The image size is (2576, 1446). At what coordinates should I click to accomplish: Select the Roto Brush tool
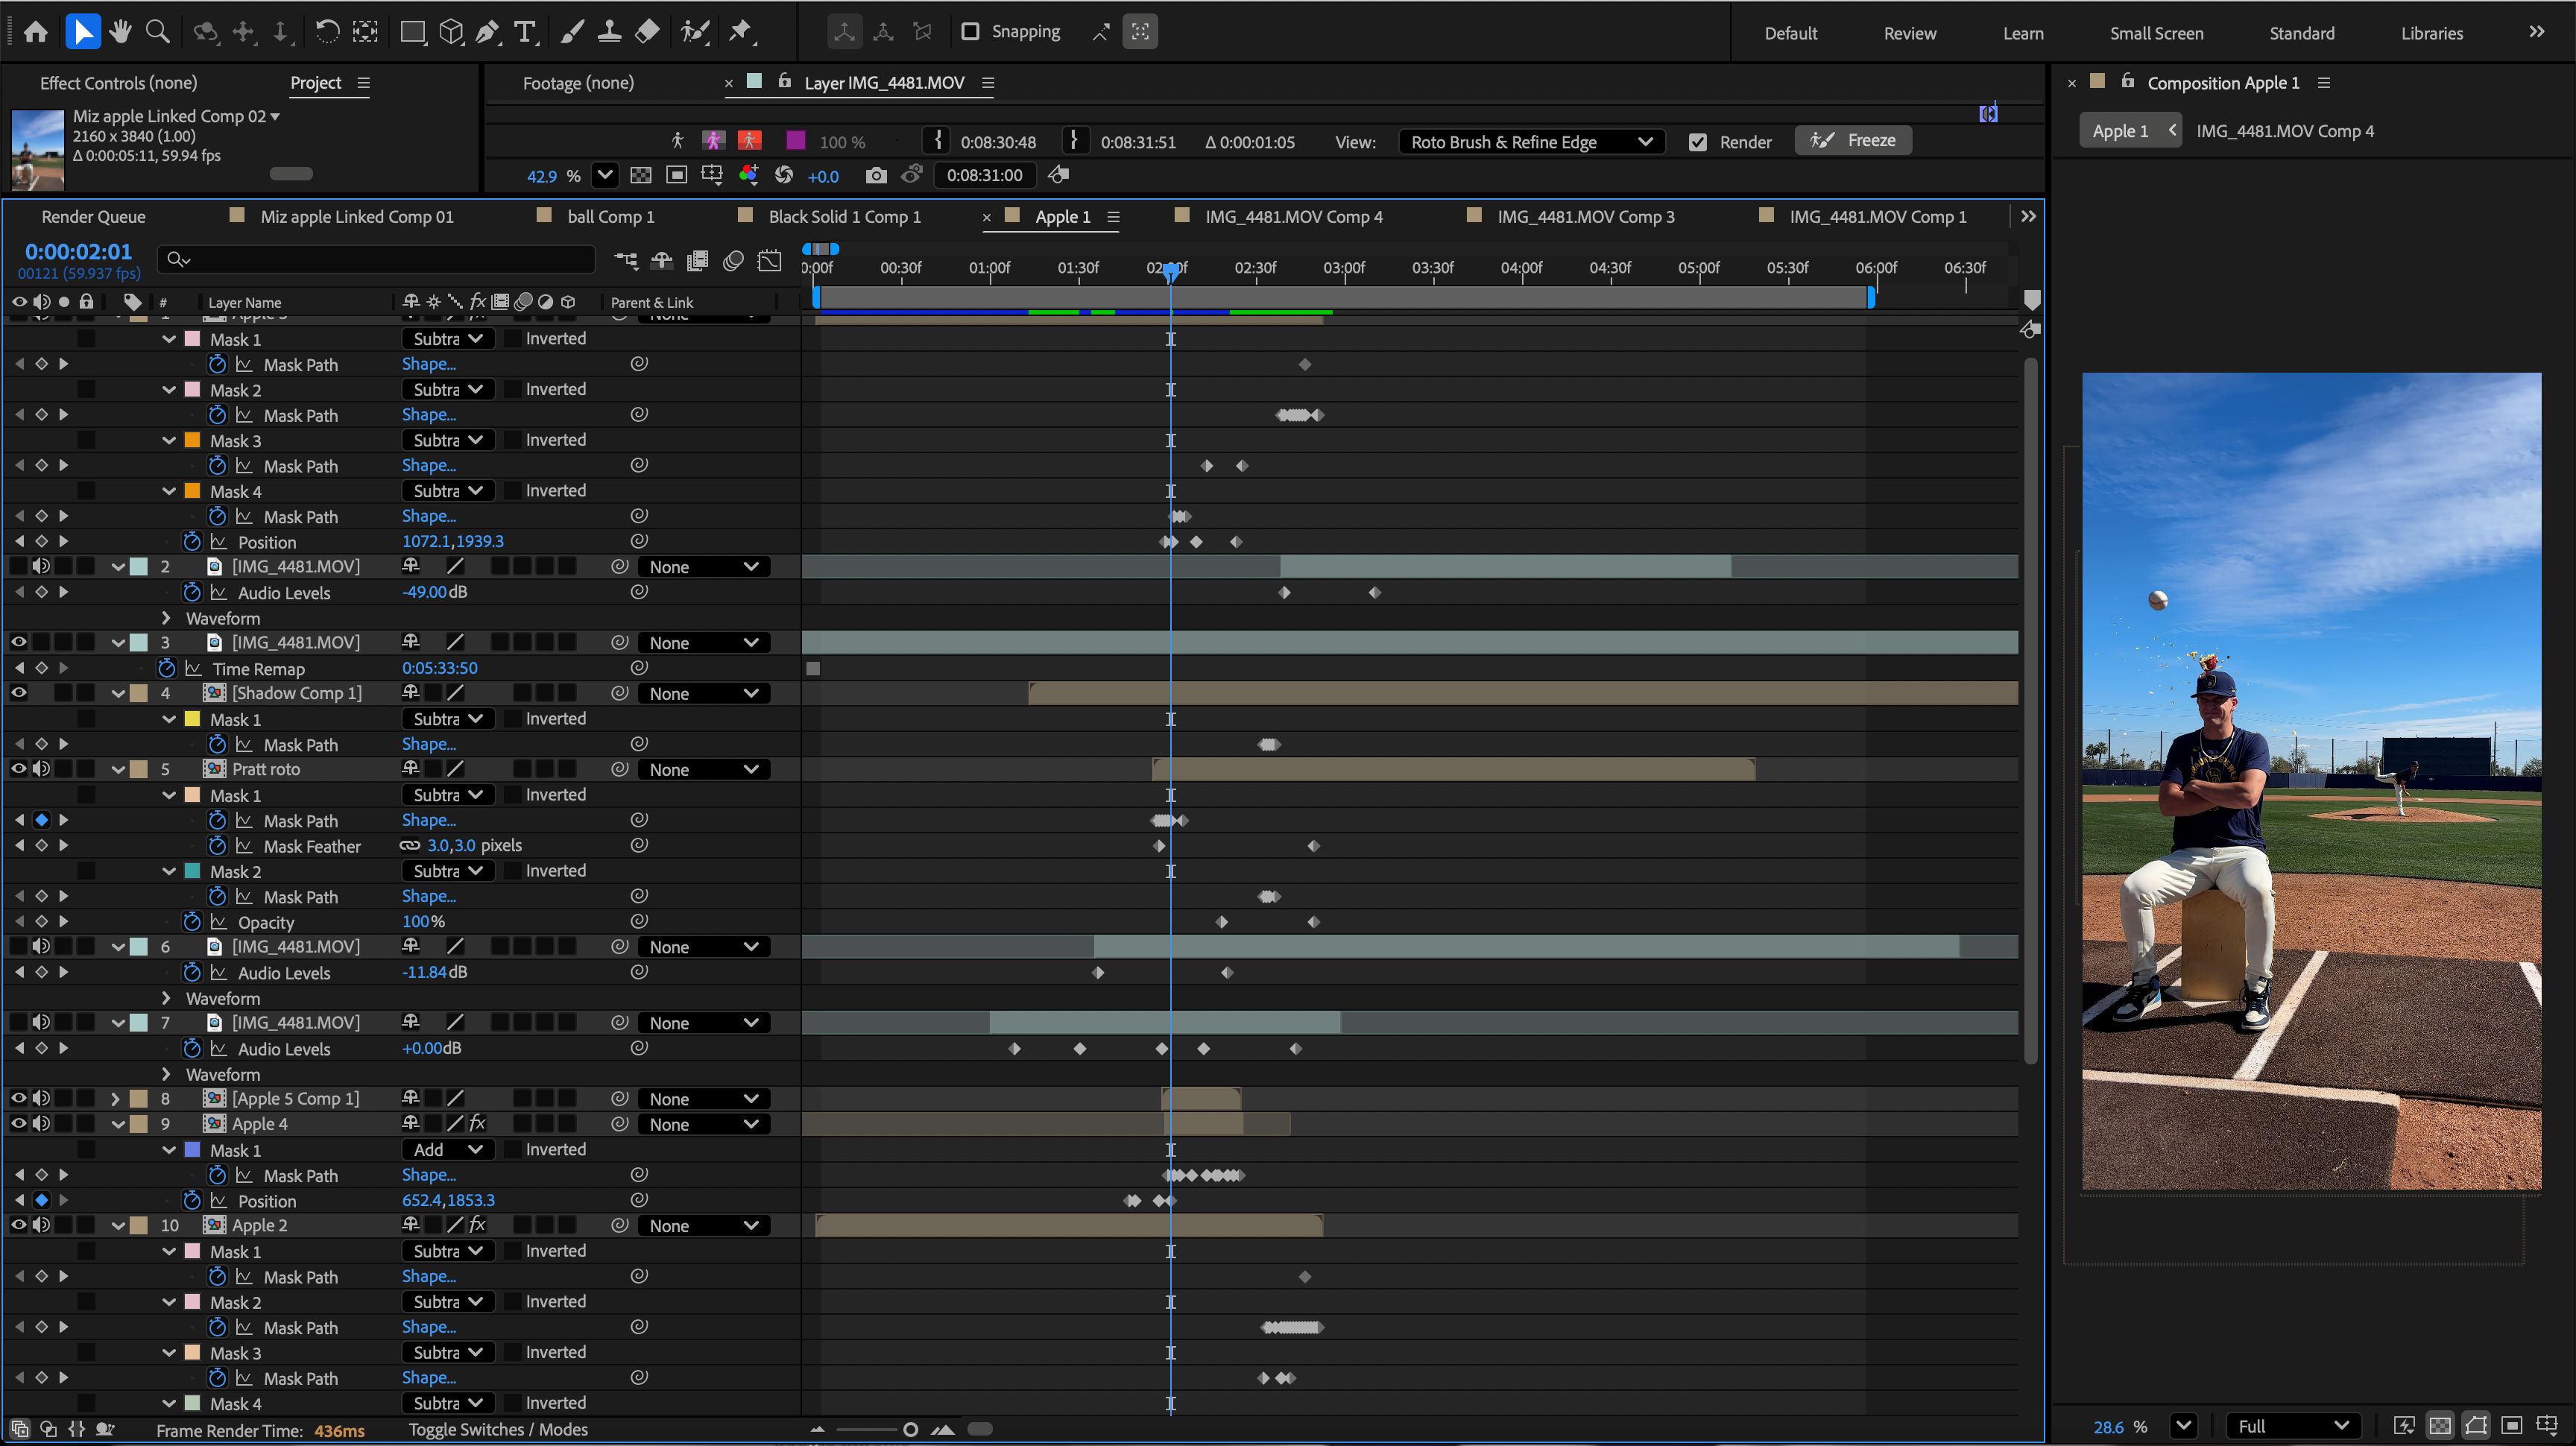tap(694, 32)
